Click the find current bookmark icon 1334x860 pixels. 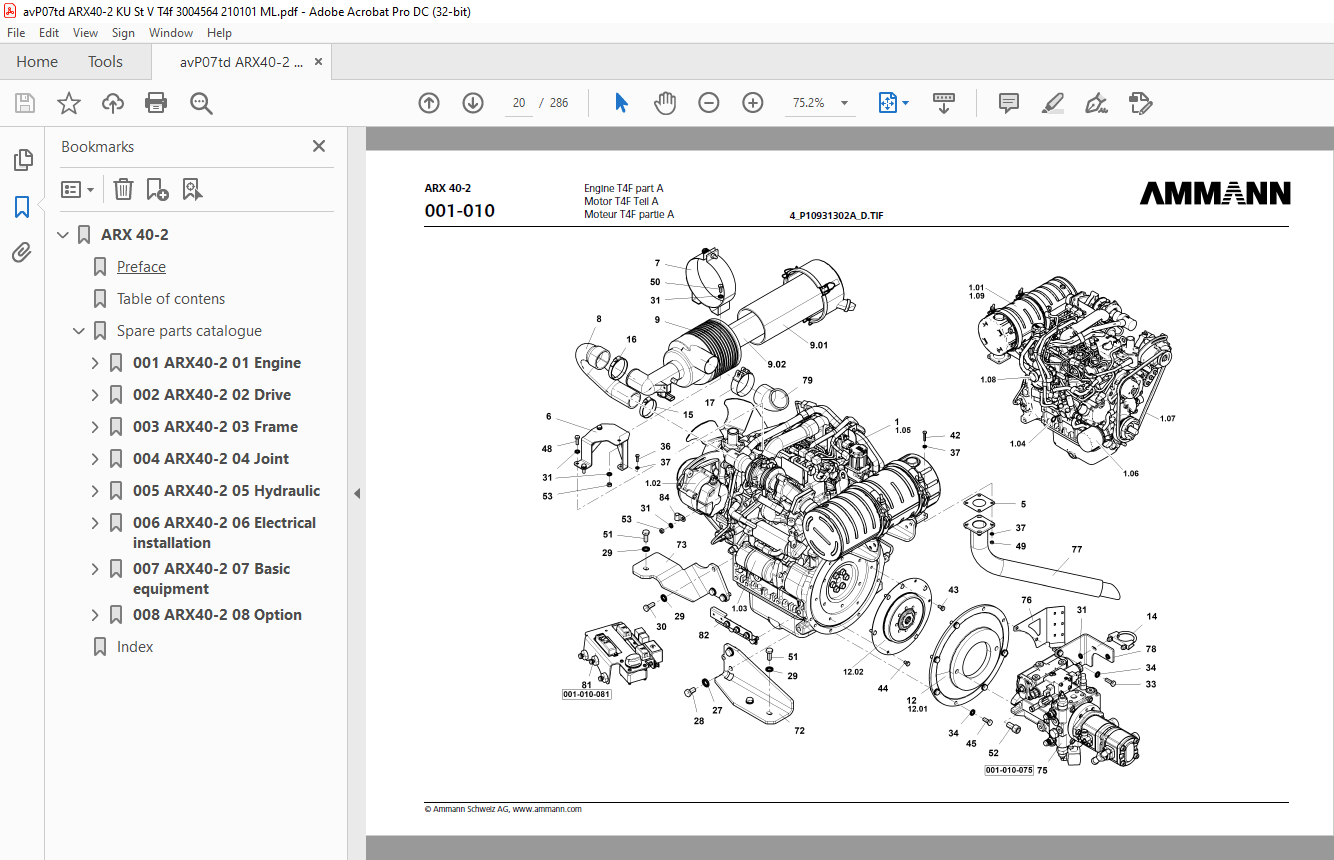click(192, 189)
